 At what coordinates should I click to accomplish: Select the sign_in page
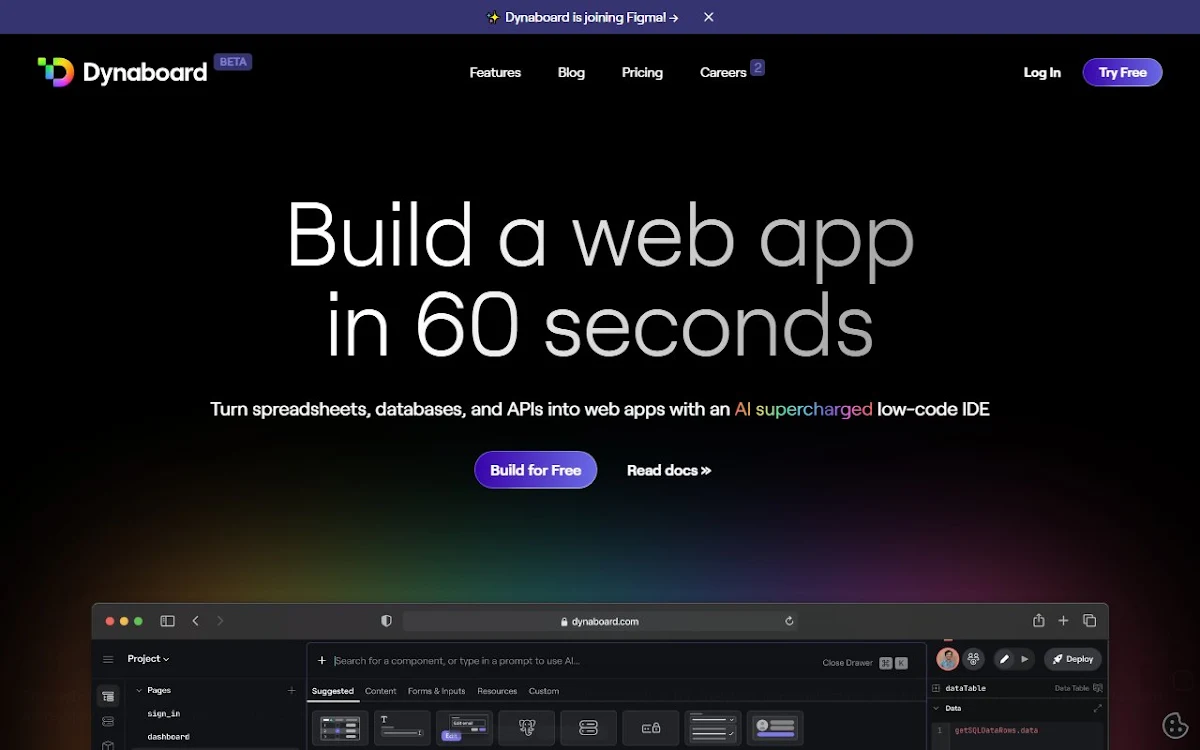[x=164, y=714]
